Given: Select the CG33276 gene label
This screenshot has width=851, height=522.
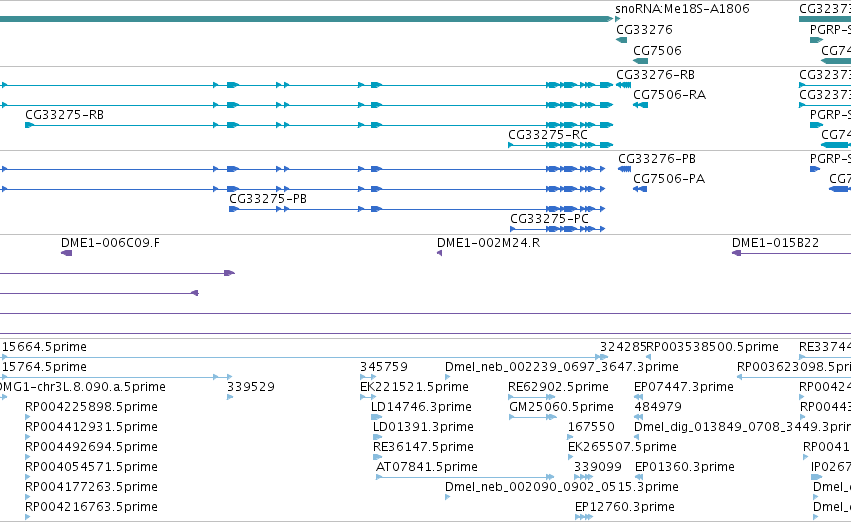Looking at the screenshot, I should pyautogui.click(x=644, y=29).
